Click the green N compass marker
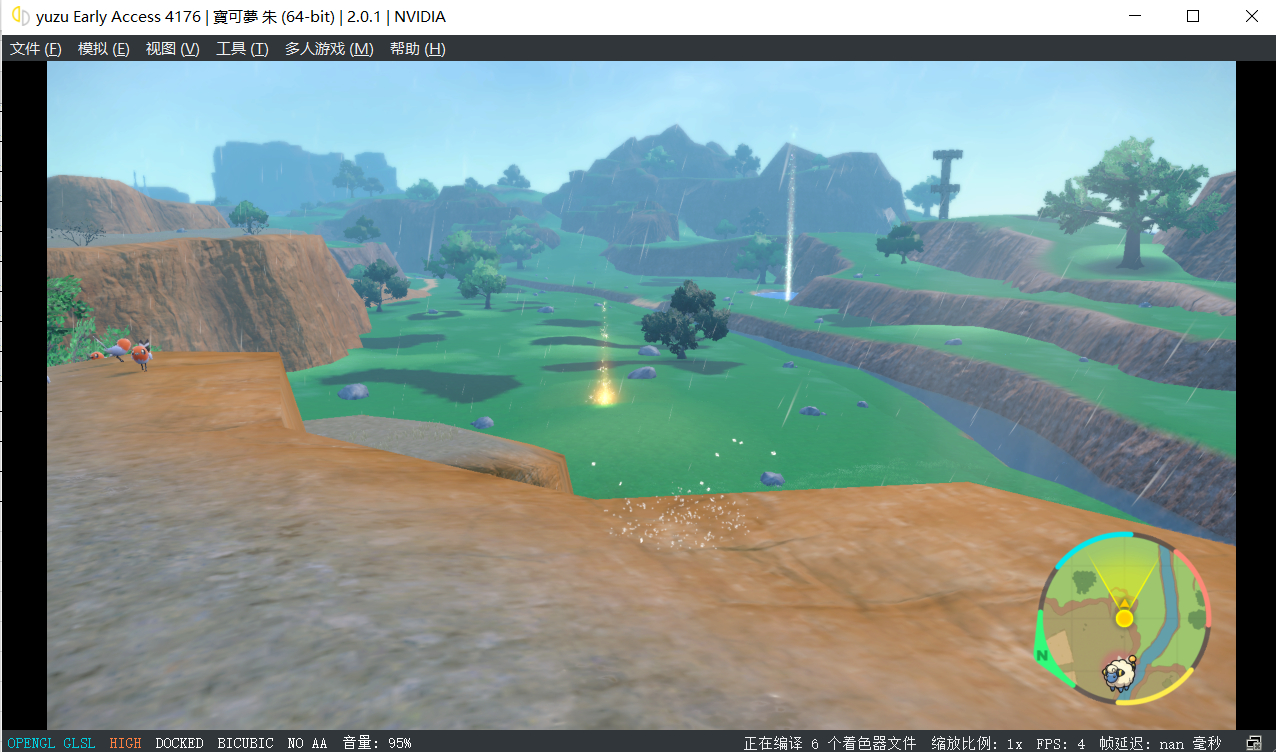This screenshot has width=1276, height=752. tap(1043, 656)
